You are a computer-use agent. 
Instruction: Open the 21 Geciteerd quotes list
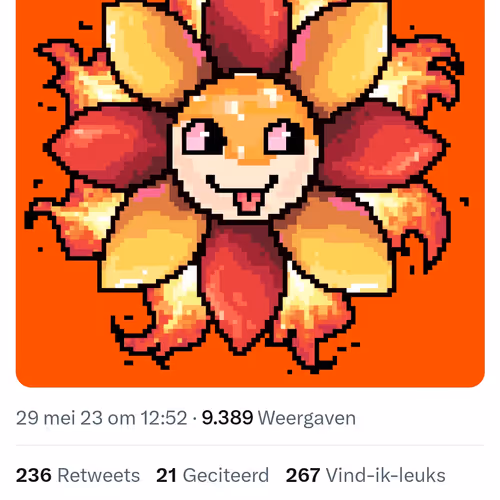(x=212, y=475)
